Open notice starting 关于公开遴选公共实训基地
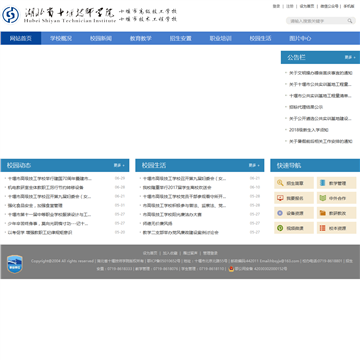Screen dimensions: 360x360 point(320,118)
